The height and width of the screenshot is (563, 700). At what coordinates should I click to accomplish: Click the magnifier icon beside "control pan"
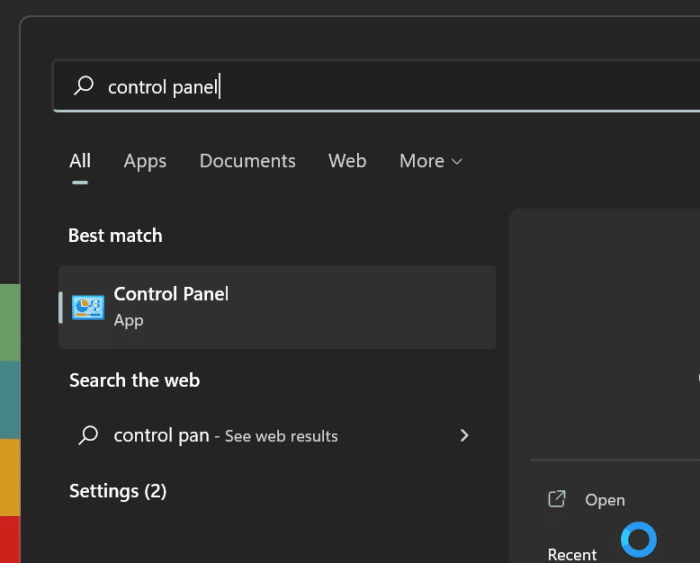pos(89,435)
